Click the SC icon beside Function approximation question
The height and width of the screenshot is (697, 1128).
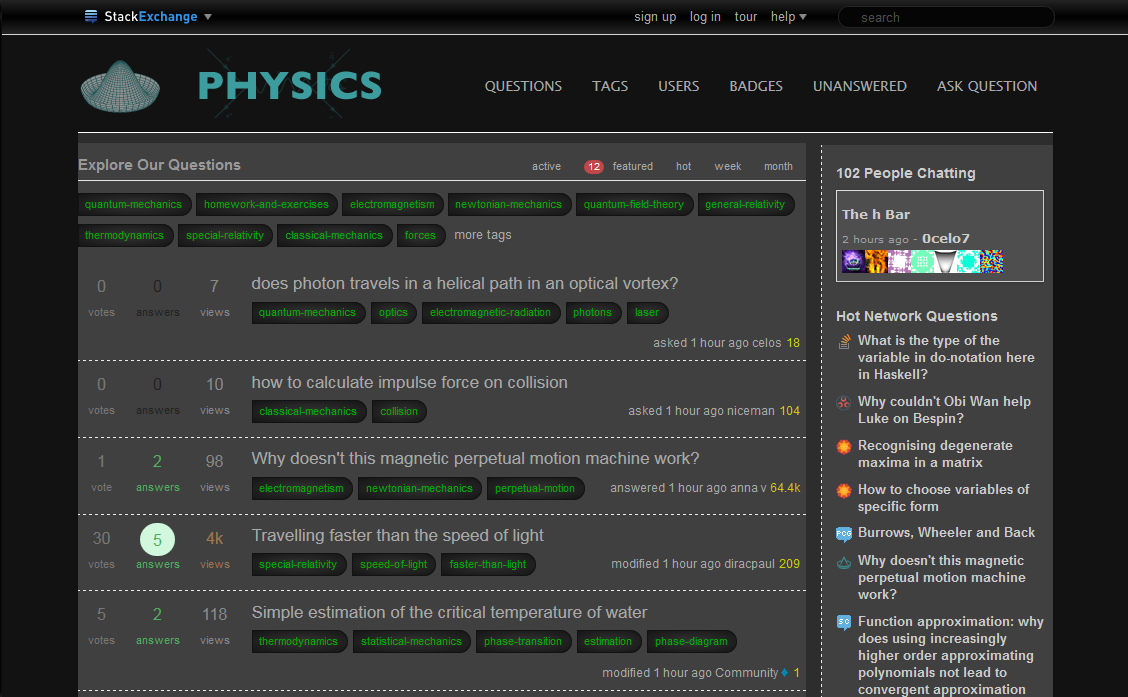coord(844,623)
